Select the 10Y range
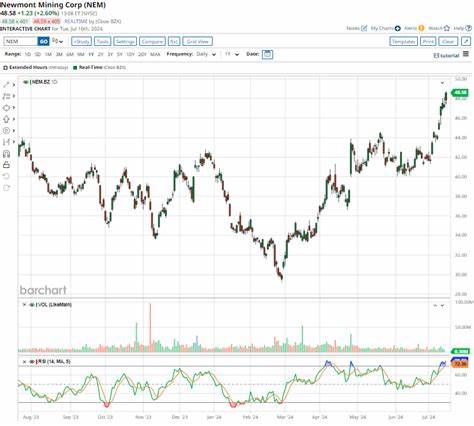This screenshot has width=474, height=426. 130,54
